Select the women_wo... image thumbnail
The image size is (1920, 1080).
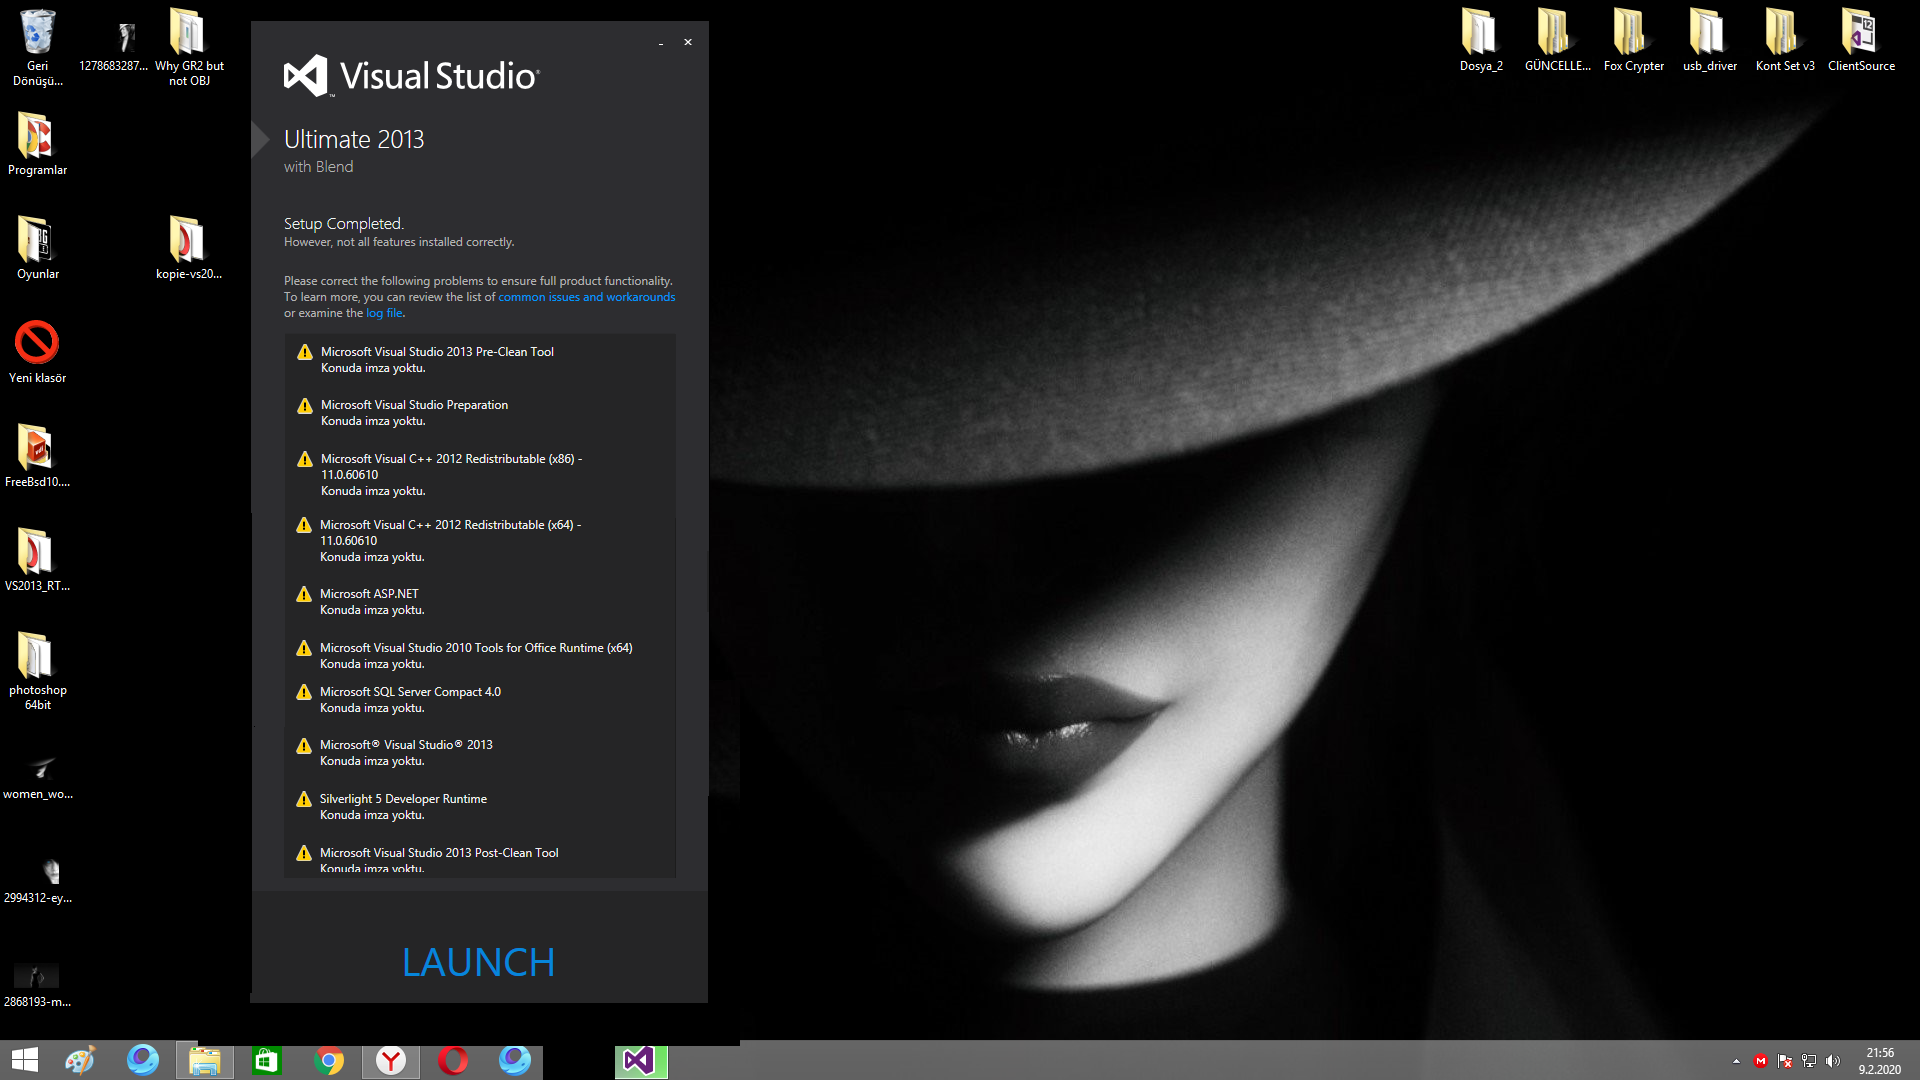click(x=37, y=776)
